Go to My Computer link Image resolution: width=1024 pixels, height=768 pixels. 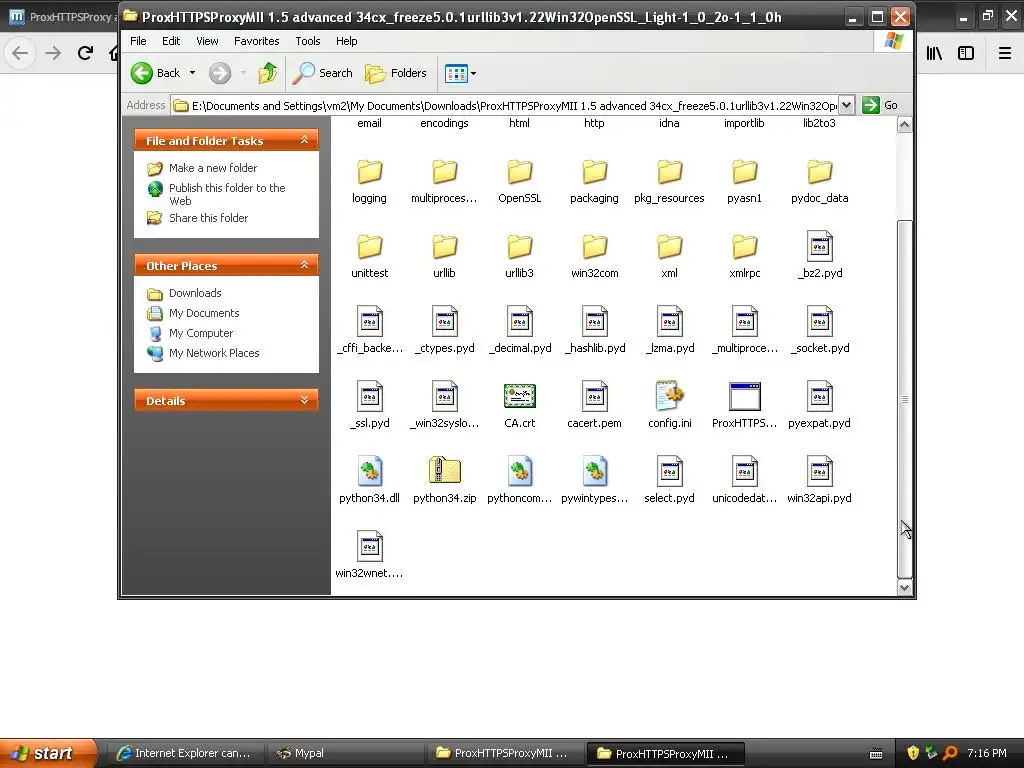(x=200, y=333)
